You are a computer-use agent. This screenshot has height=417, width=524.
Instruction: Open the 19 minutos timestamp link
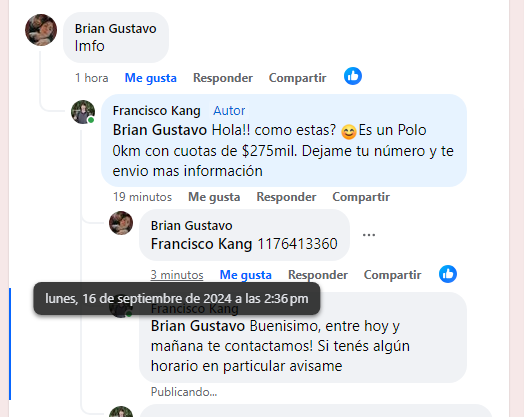pyautogui.click(x=142, y=197)
